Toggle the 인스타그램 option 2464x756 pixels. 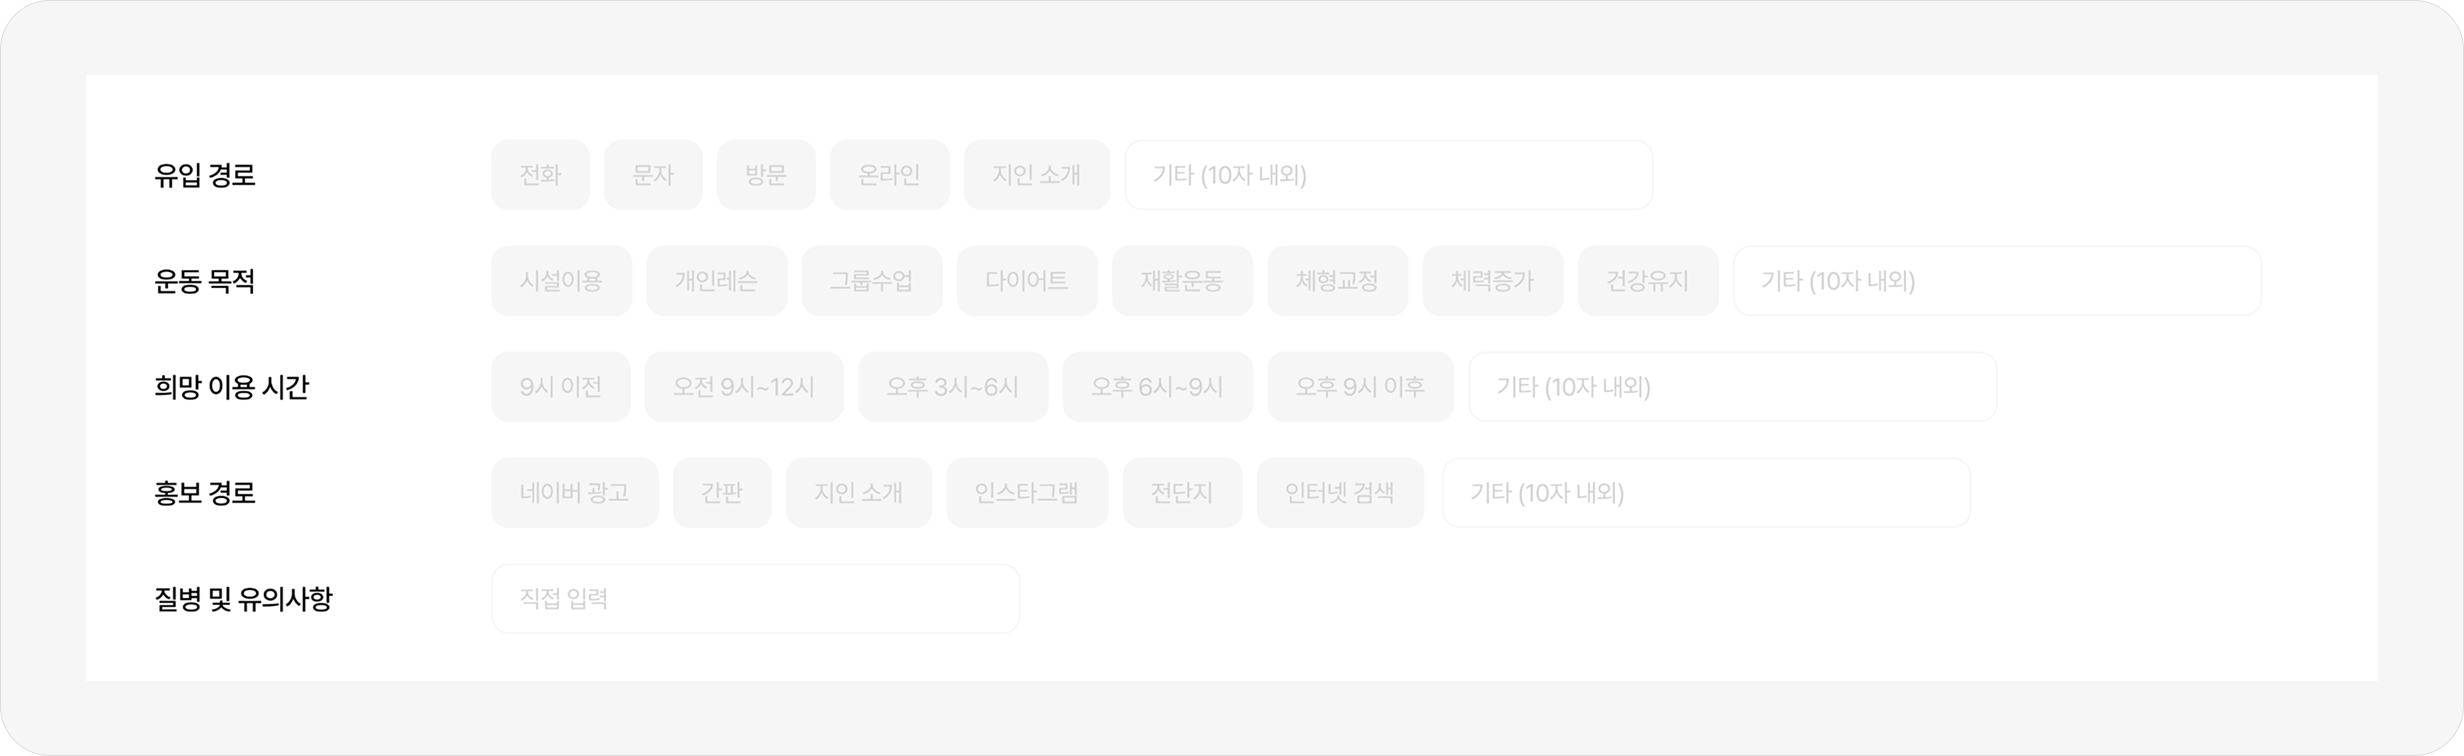[x=1027, y=493]
